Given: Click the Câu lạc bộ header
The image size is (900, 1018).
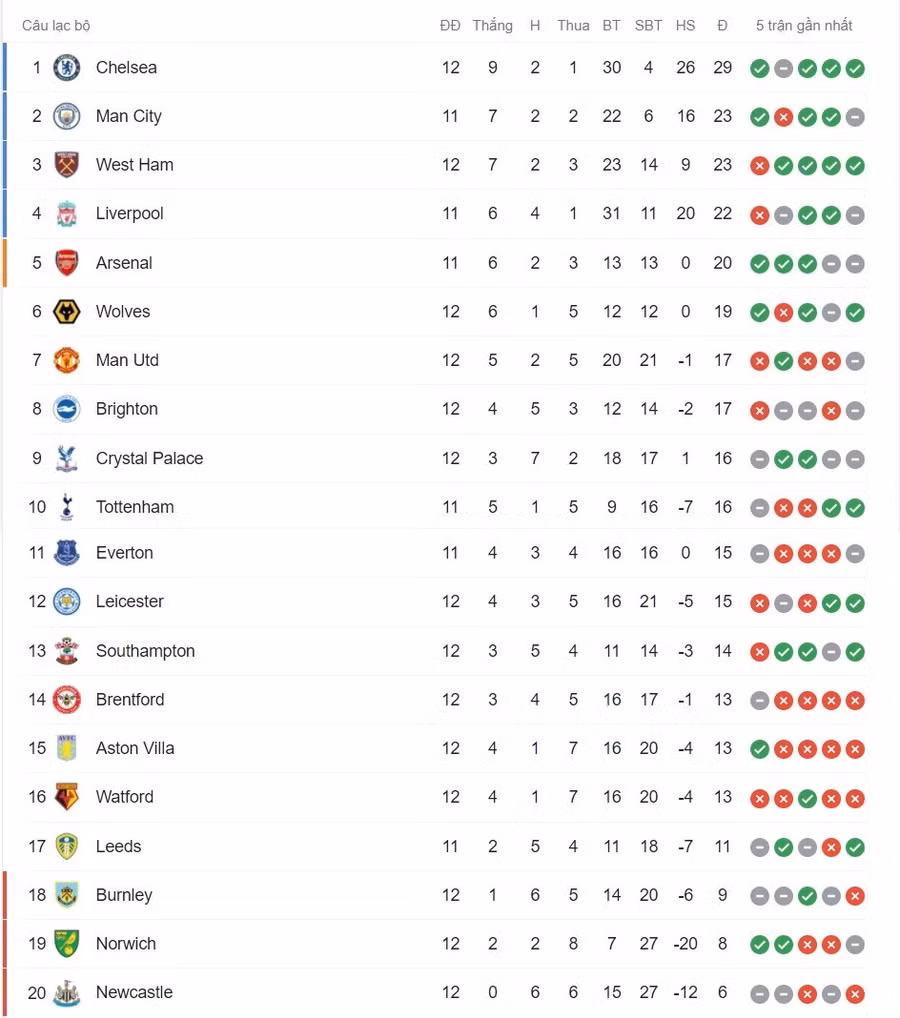Looking at the screenshot, I should (x=56, y=25).
